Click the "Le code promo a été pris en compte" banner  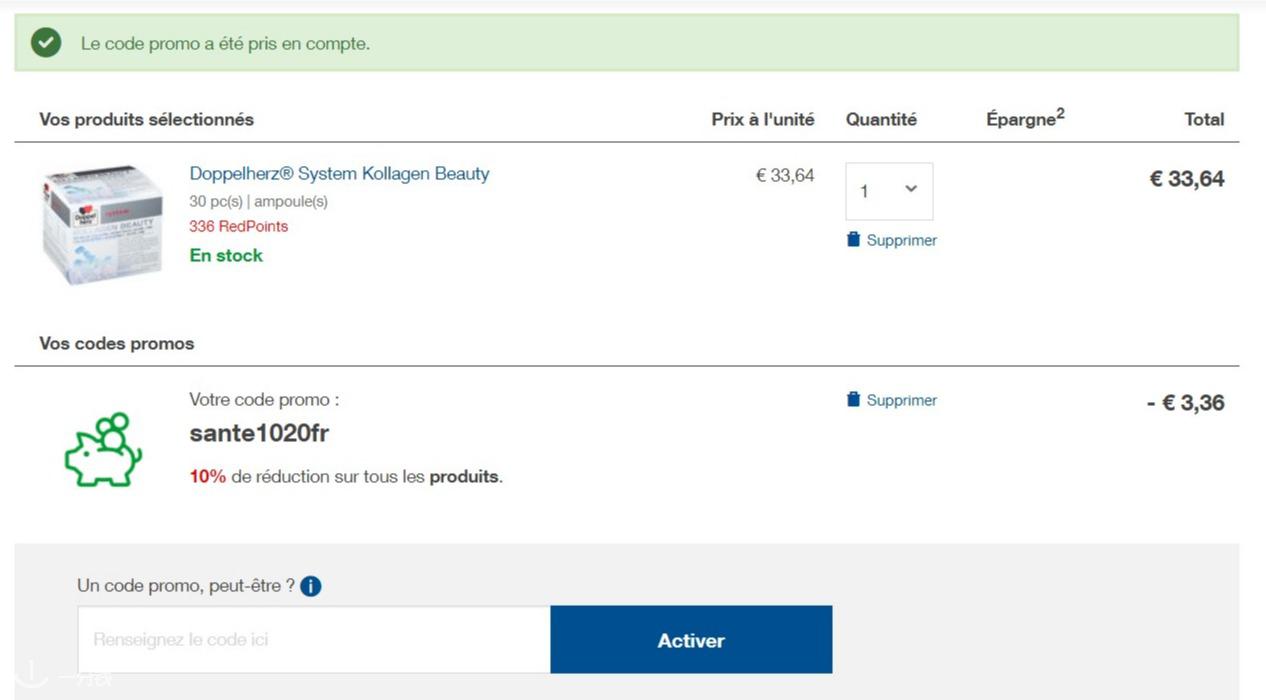(627, 43)
